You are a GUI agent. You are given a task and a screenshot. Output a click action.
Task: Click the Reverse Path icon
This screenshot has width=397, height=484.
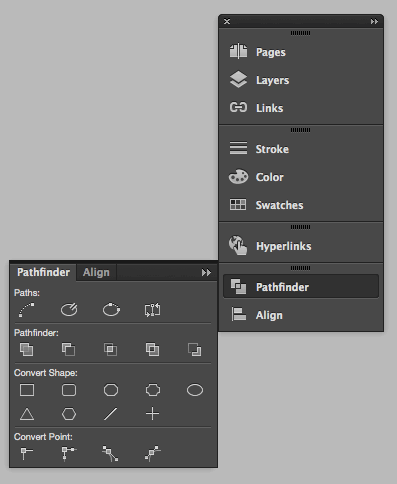(153, 310)
